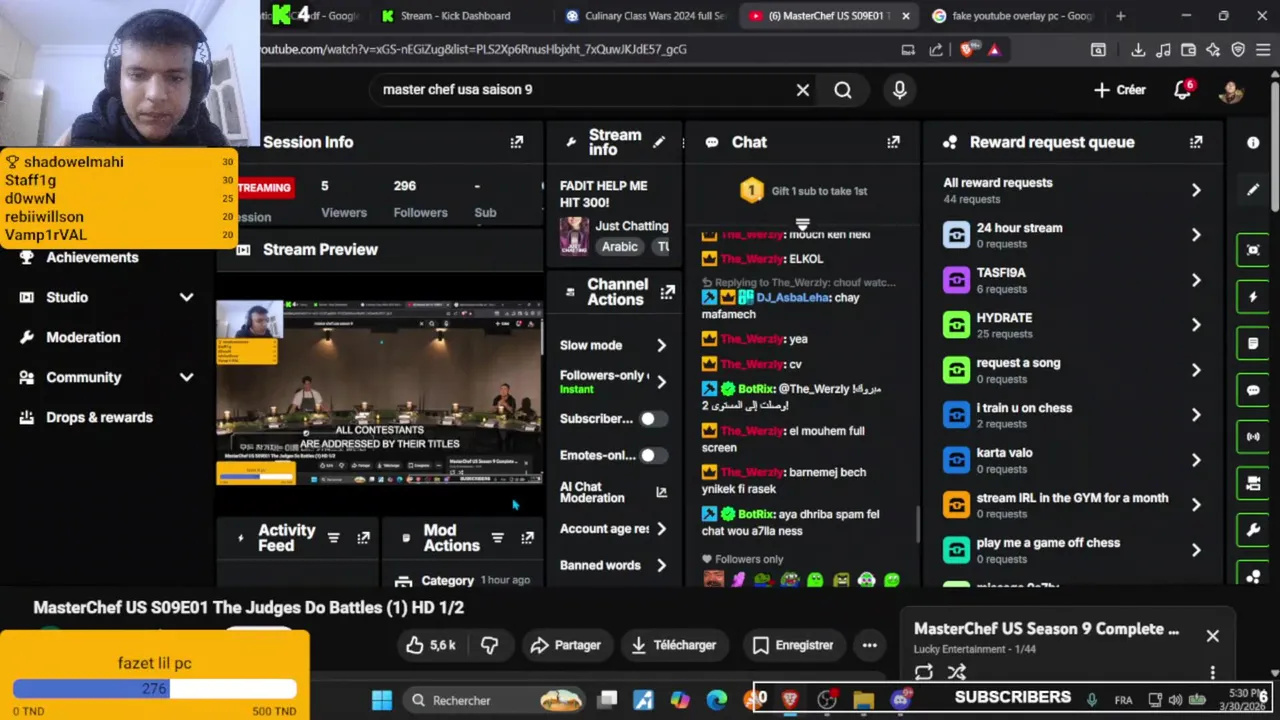Open Discord from taskbar
Viewport: 1280px width, 720px height.
pos(901,700)
